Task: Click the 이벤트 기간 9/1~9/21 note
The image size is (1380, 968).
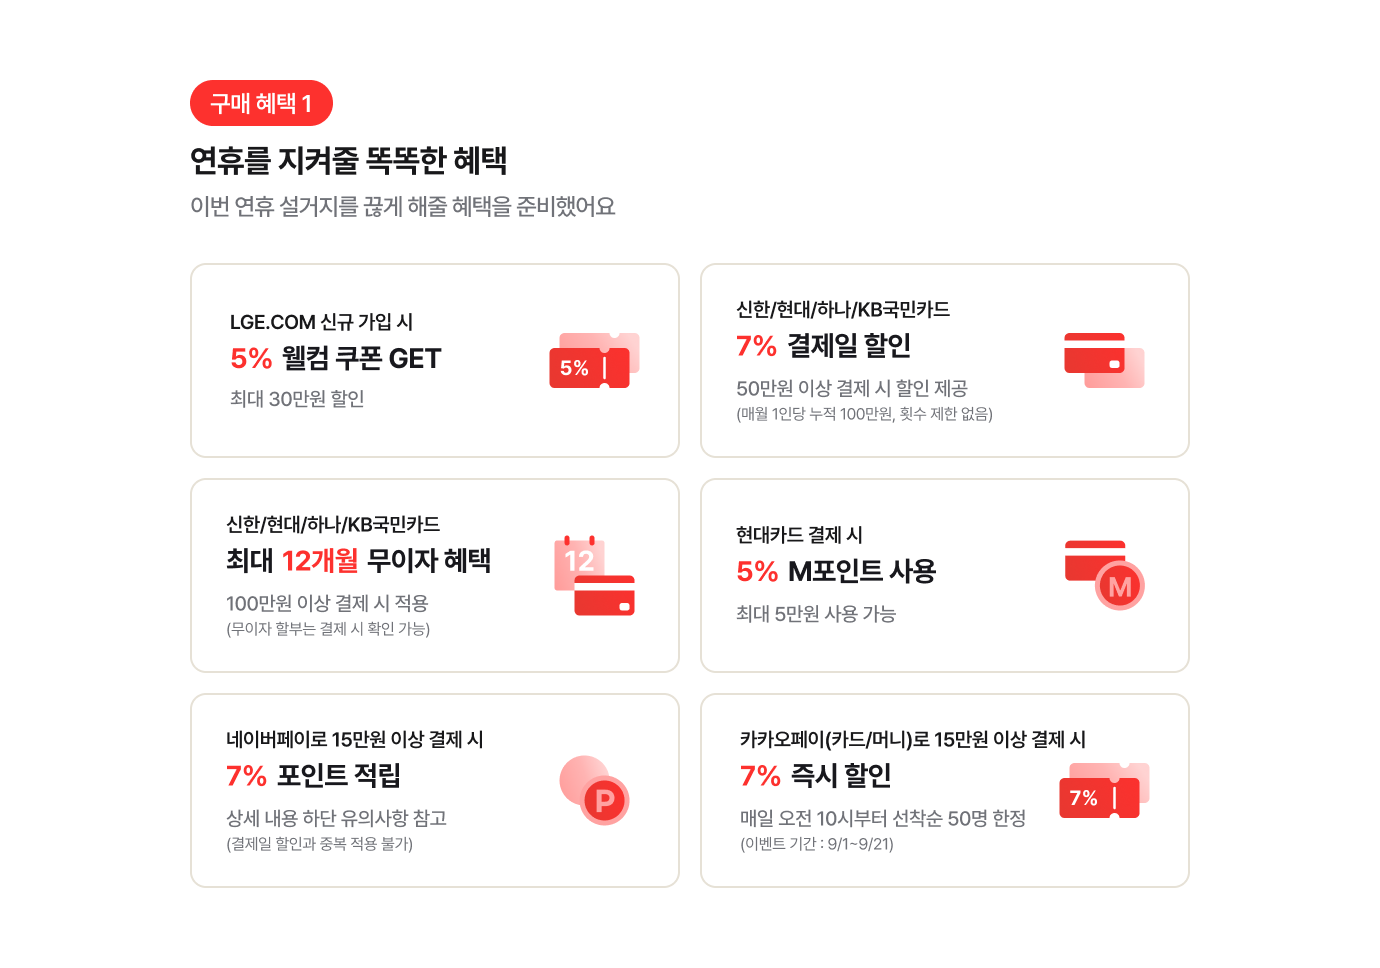Action: coord(817,844)
